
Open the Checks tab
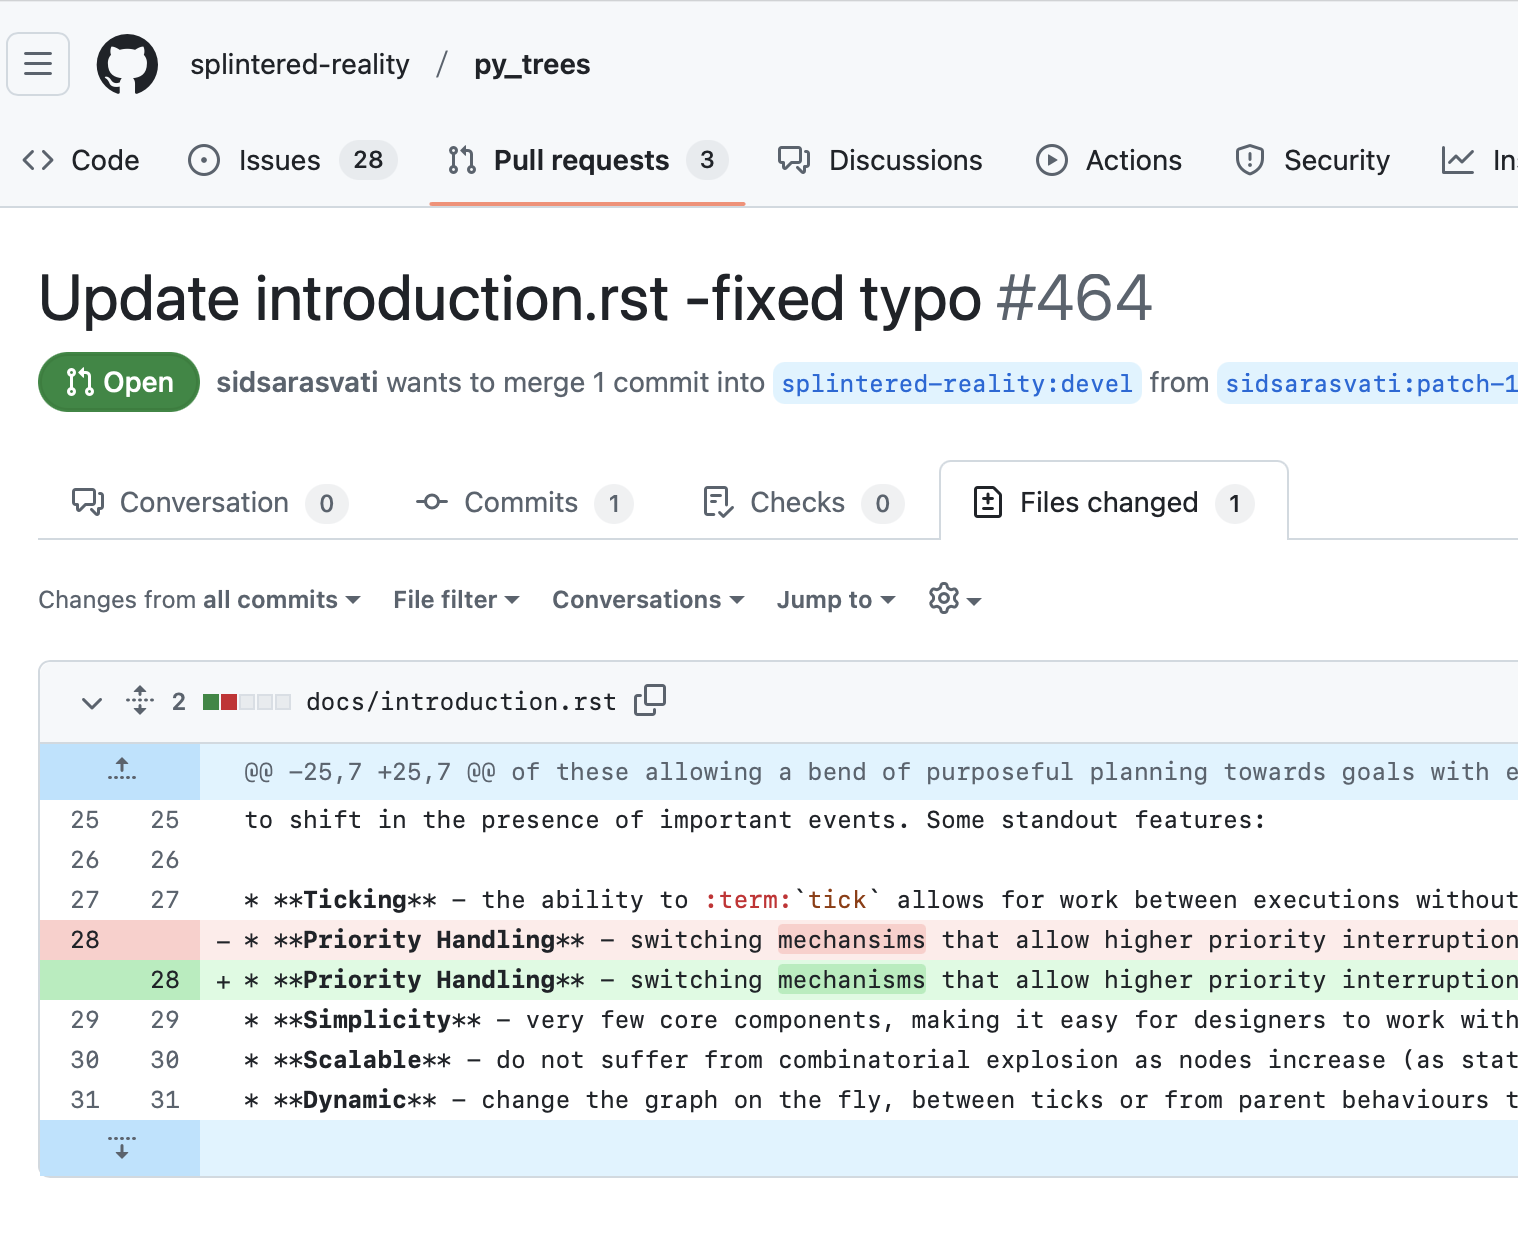click(802, 502)
